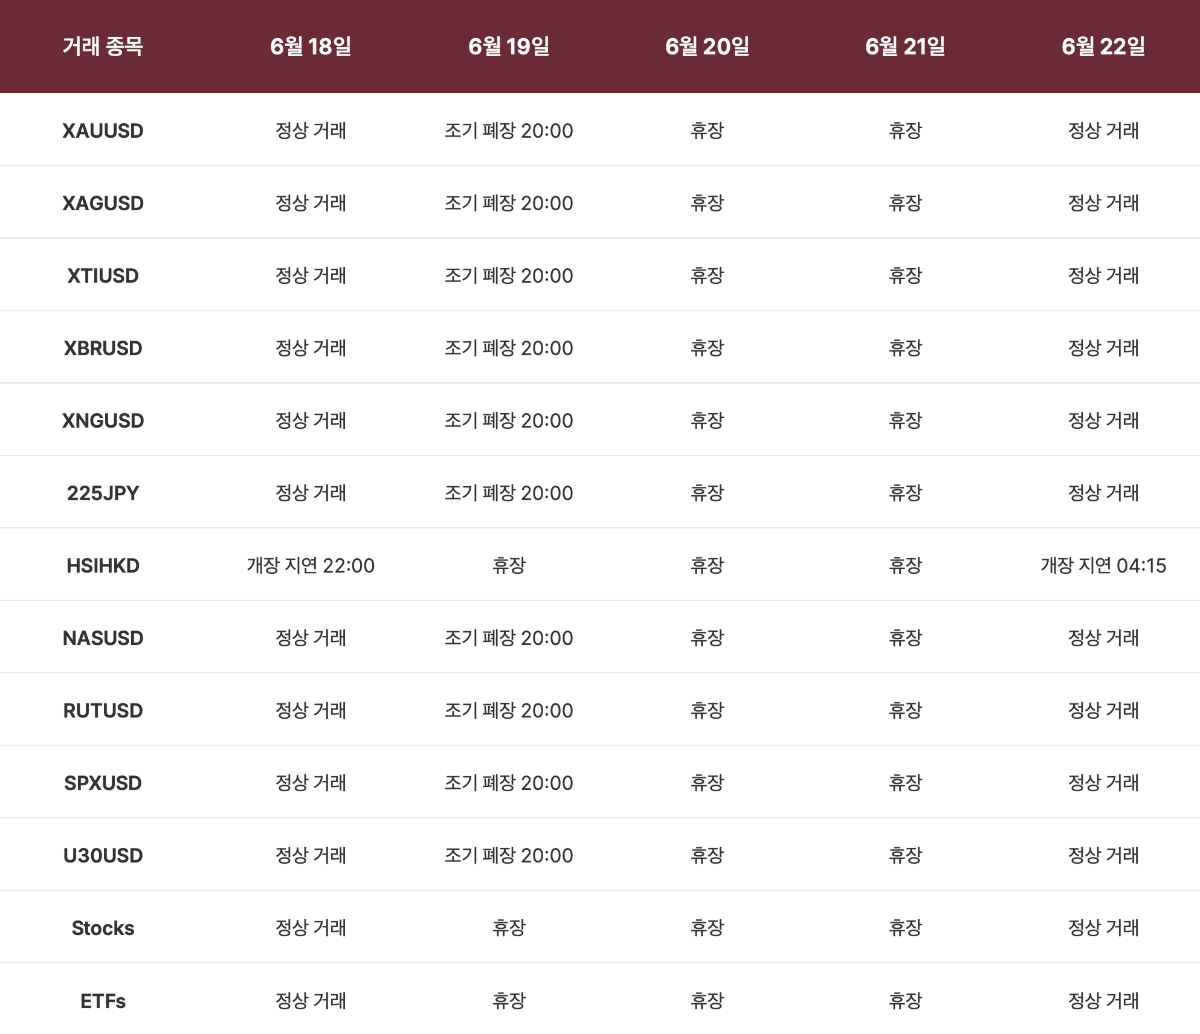
Task: Click XNGUSD's 조기 폐장 20:00 cell
Action: [509, 421]
